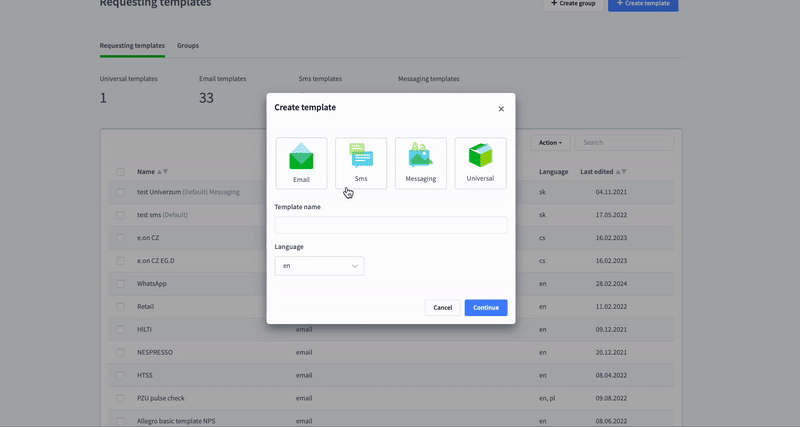800x427 pixels.
Task: Click the Sms templates label
Action: (x=320, y=79)
